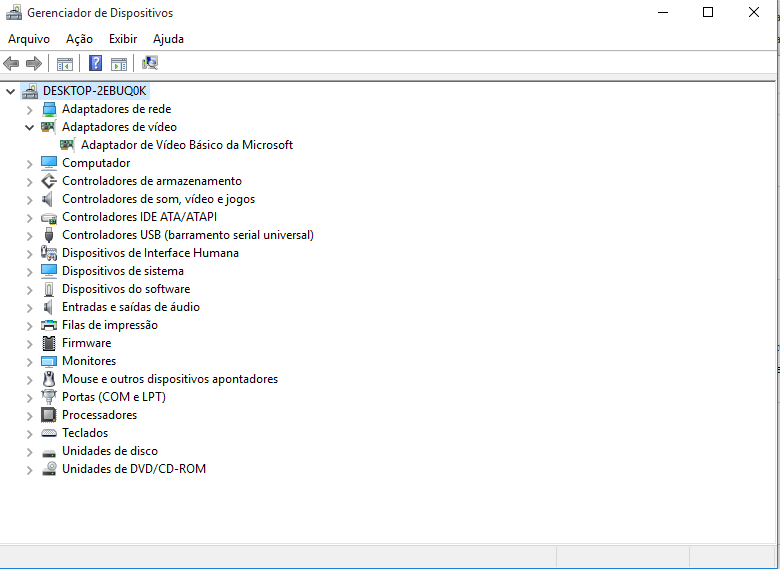This screenshot has height=569, width=780.
Task: Open the Ajuda menu
Action: [x=168, y=39]
